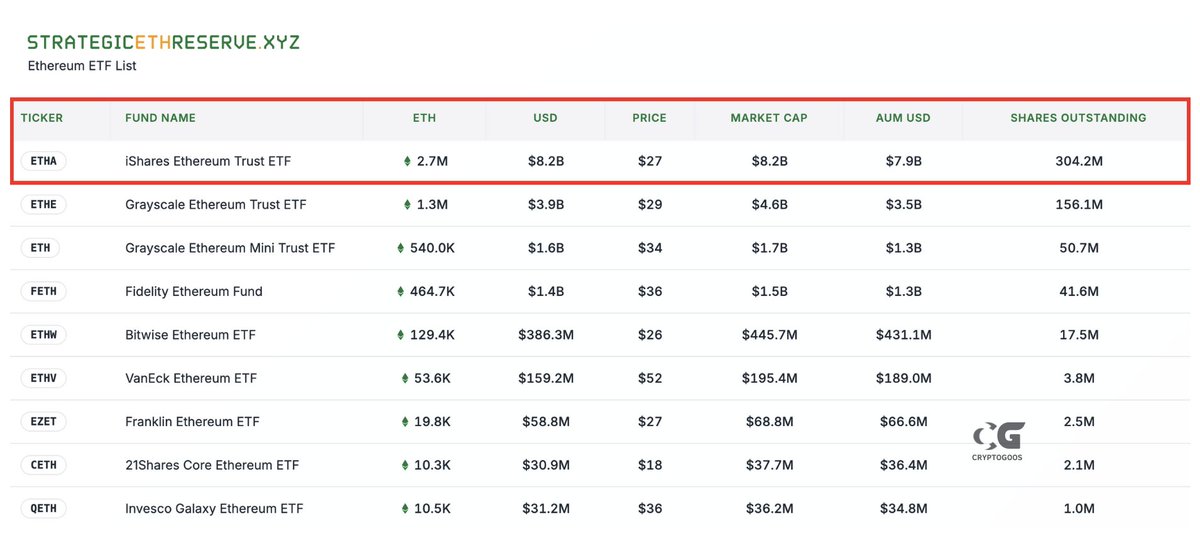This screenshot has height=543, width=1200.
Task: Click the CETH ticker badge
Action: tap(43, 465)
